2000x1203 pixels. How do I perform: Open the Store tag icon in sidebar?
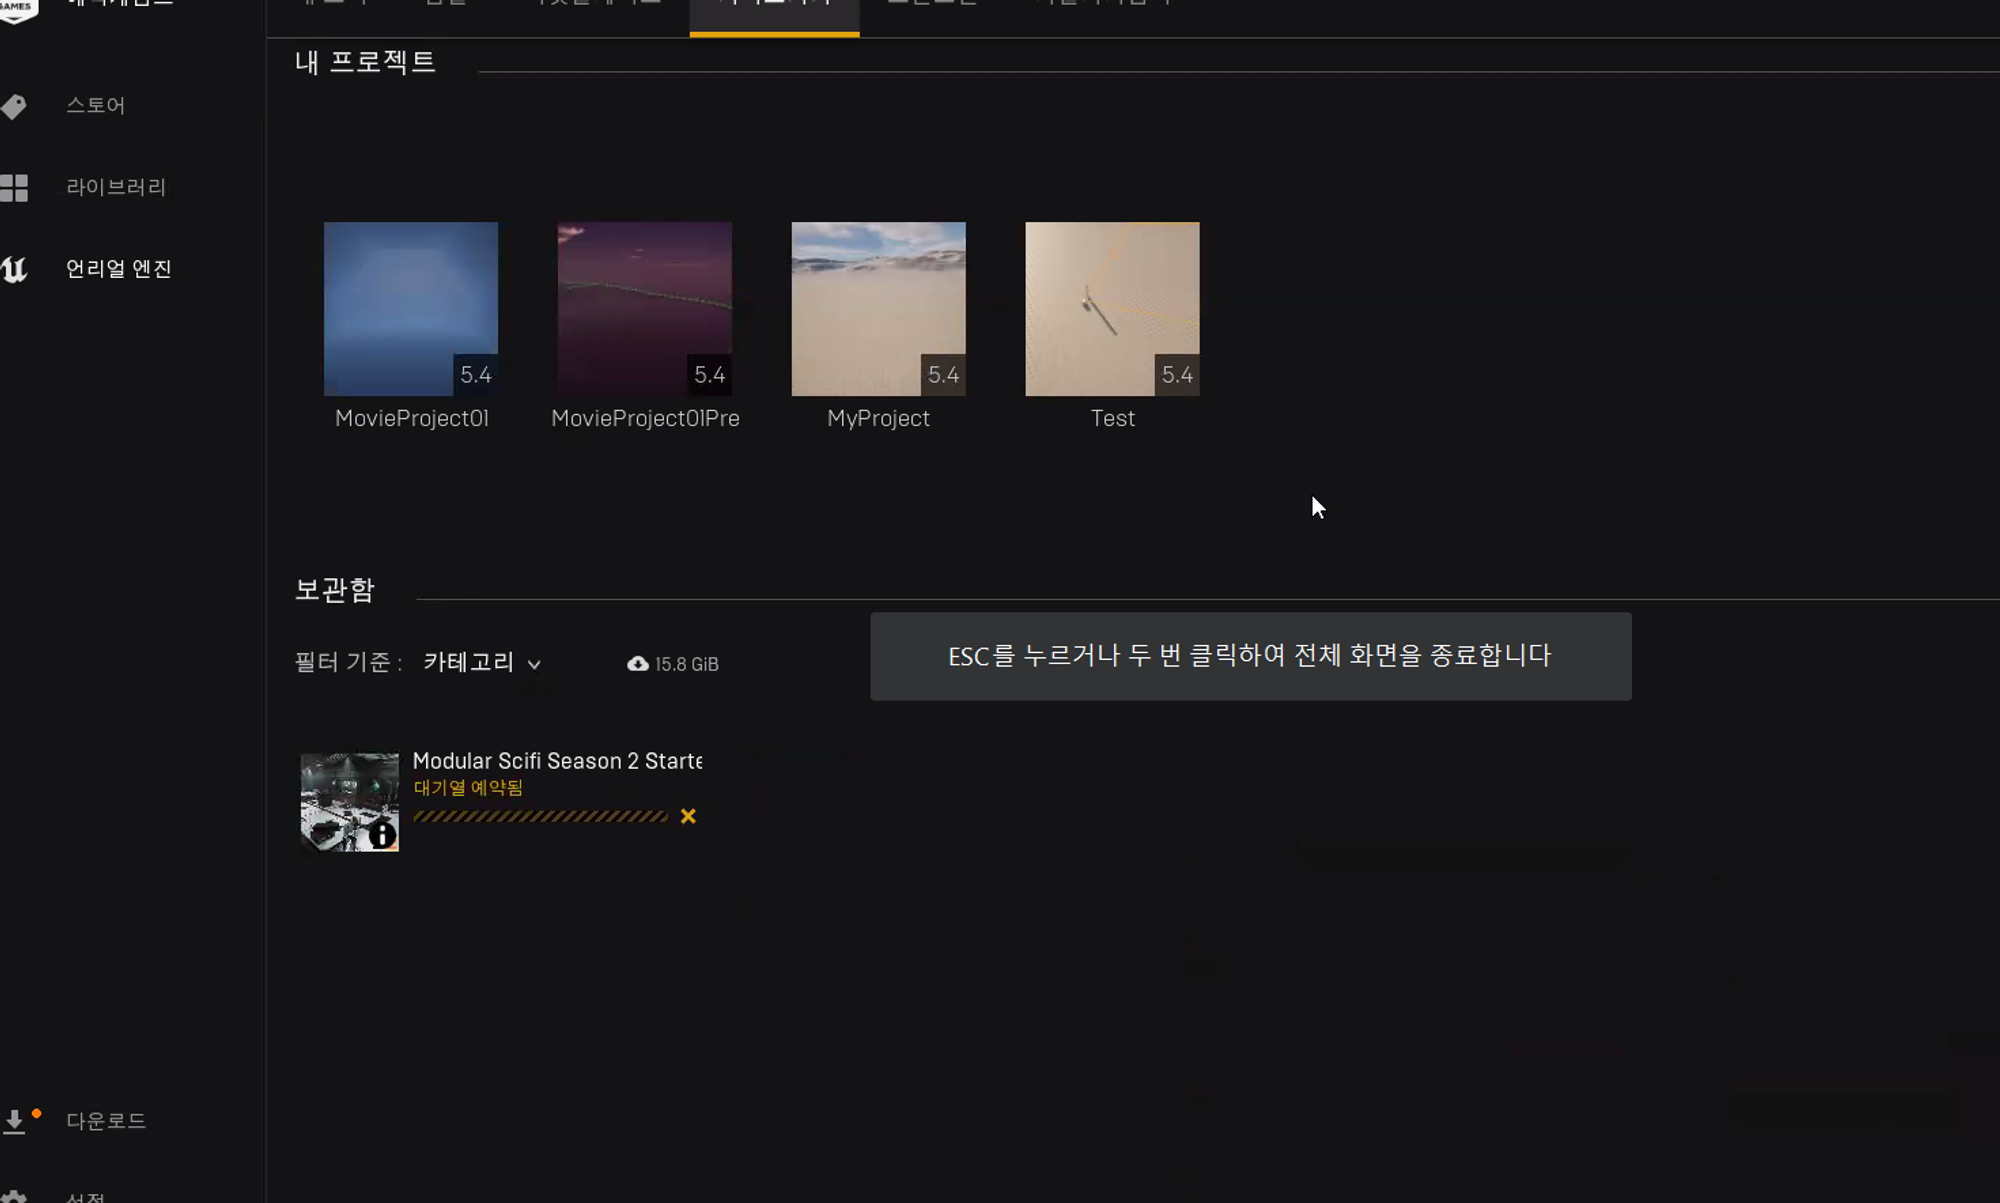(14, 106)
